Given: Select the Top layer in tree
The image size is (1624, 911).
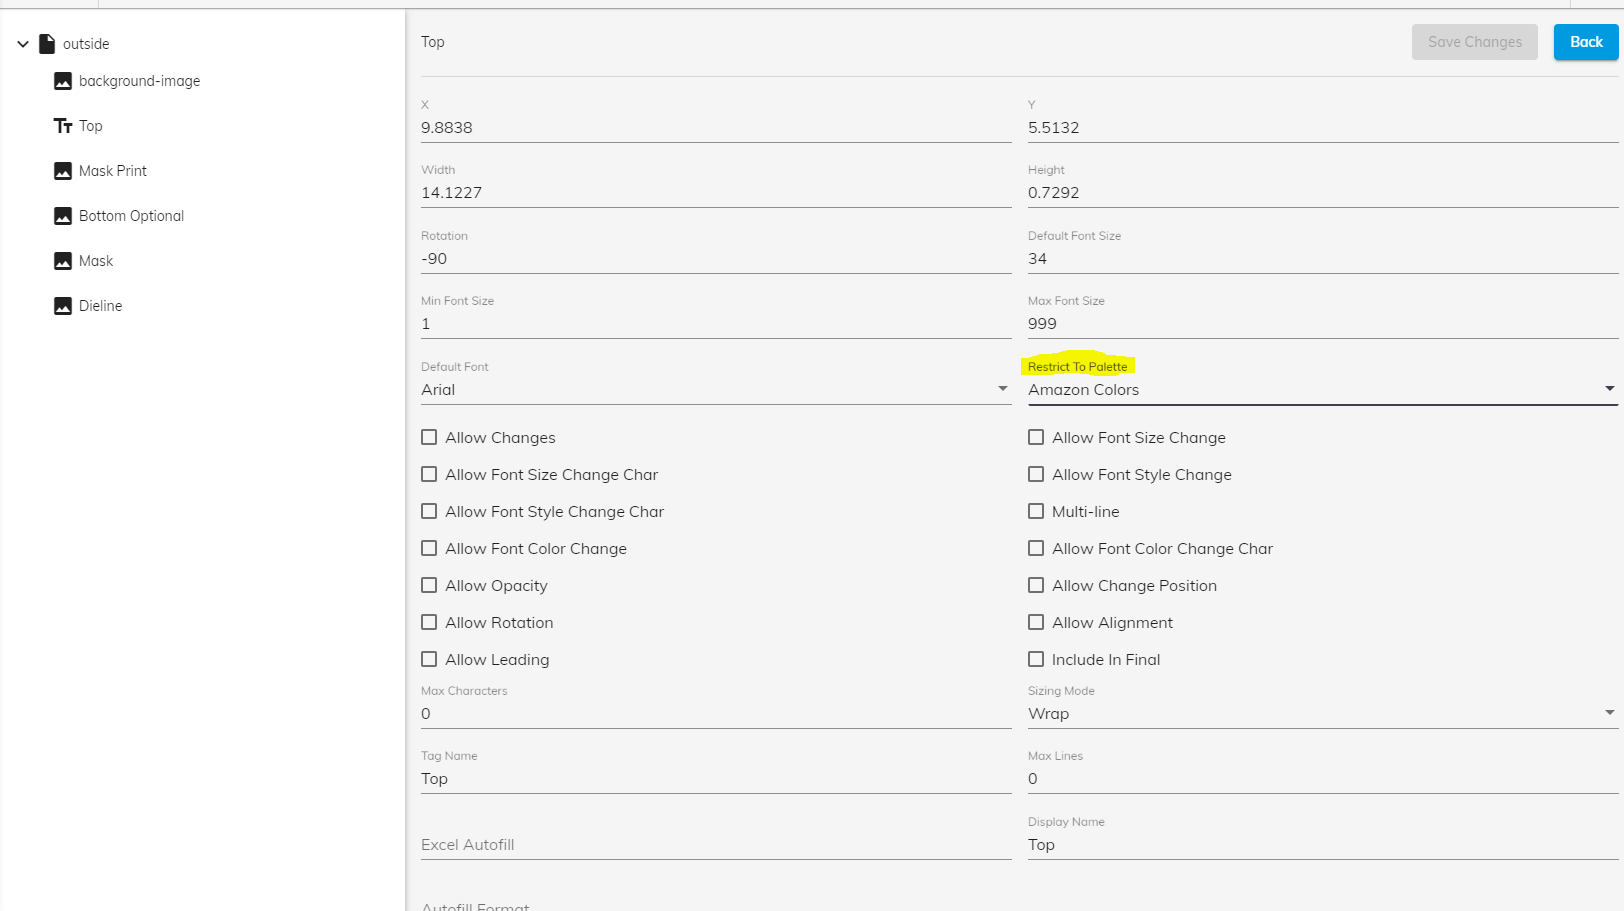Looking at the screenshot, I should tap(91, 126).
